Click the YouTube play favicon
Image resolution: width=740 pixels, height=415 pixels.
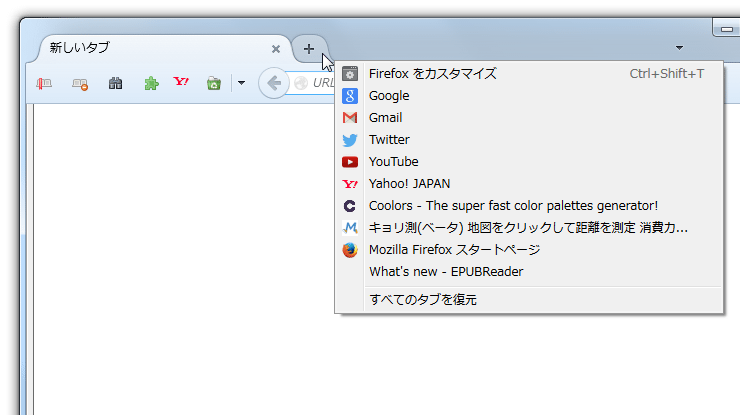(x=350, y=162)
